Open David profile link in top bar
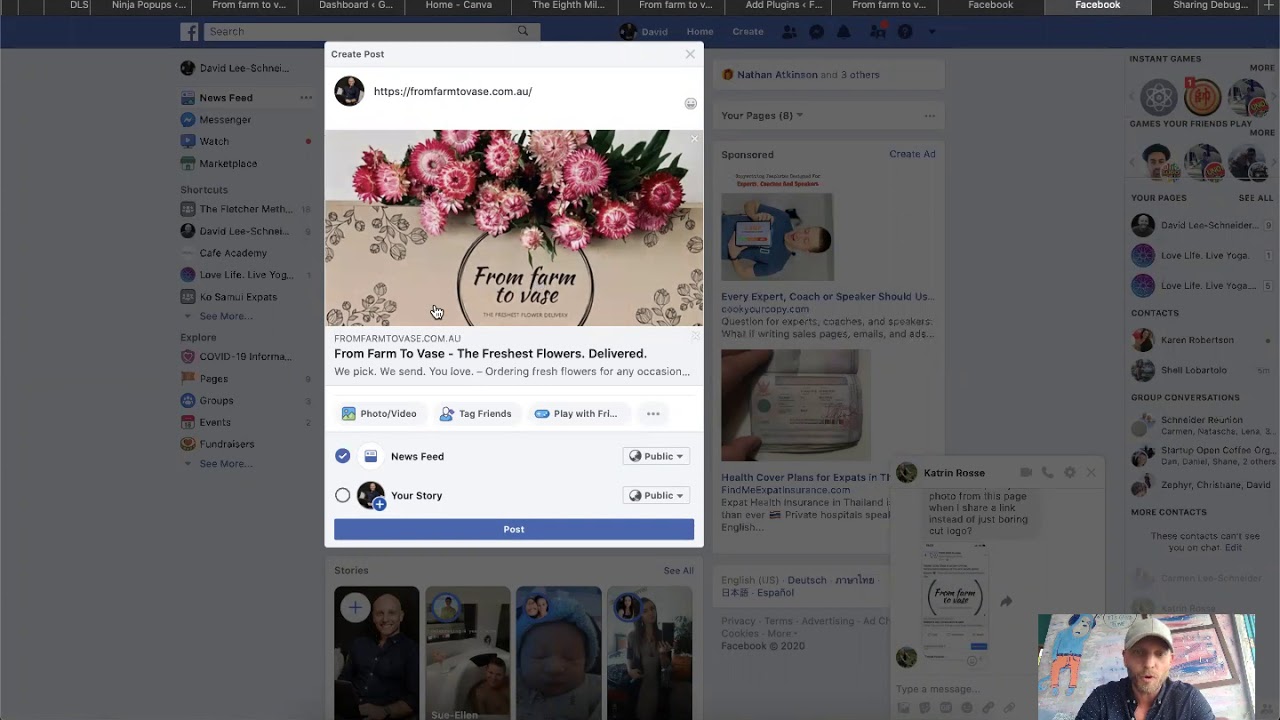 644,32
